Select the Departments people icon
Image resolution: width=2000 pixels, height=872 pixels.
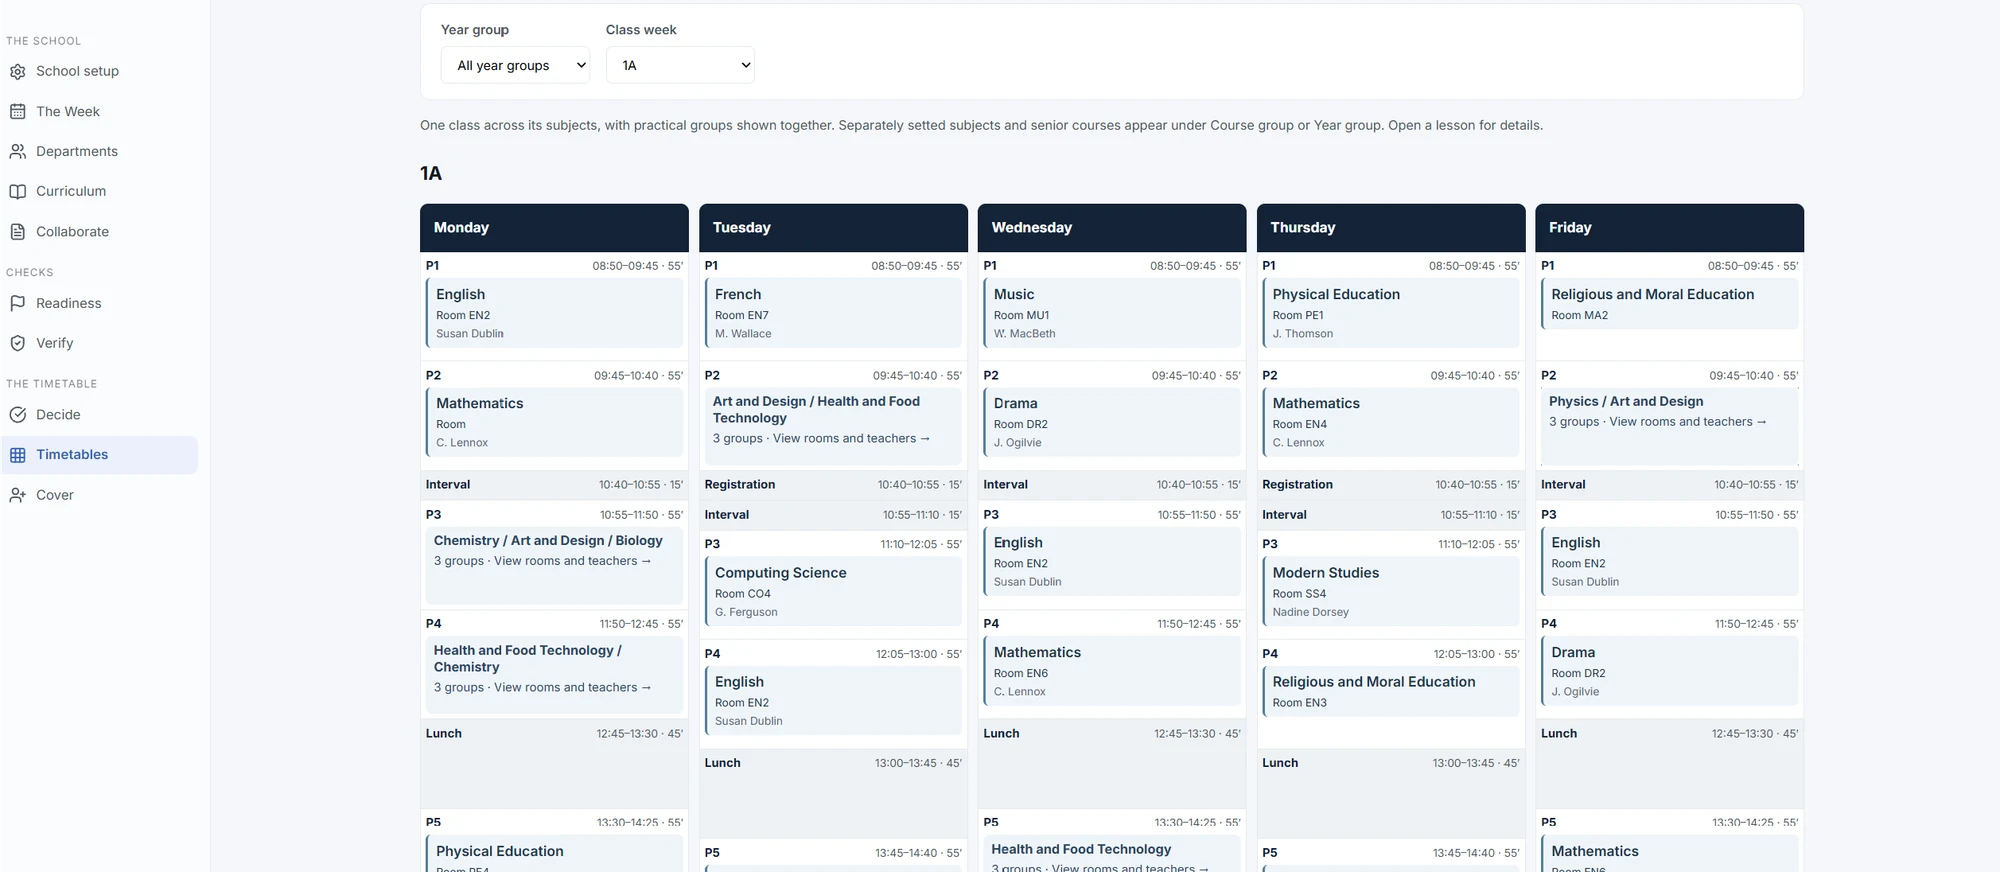[17, 152]
